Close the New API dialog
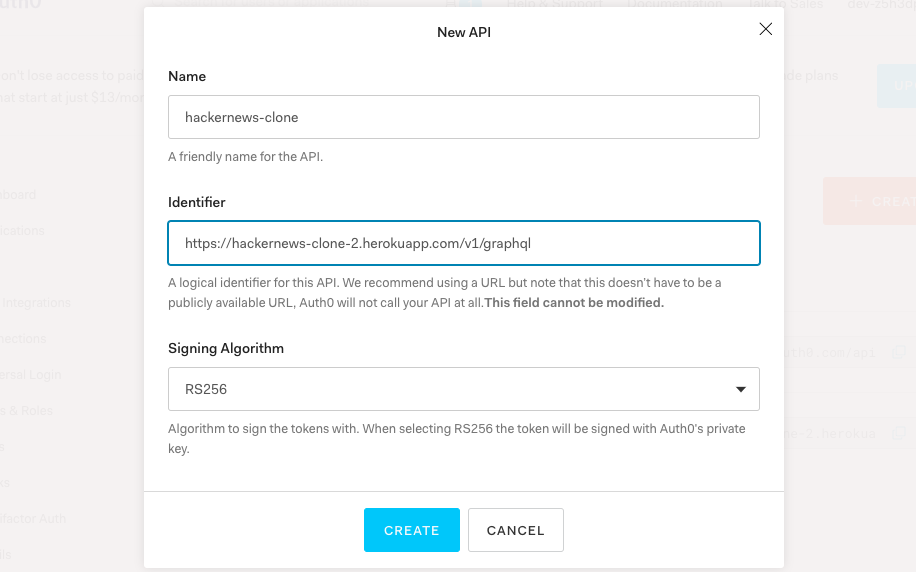Image resolution: width=916 pixels, height=572 pixels. pyautogui.click(x=765, y=29)
